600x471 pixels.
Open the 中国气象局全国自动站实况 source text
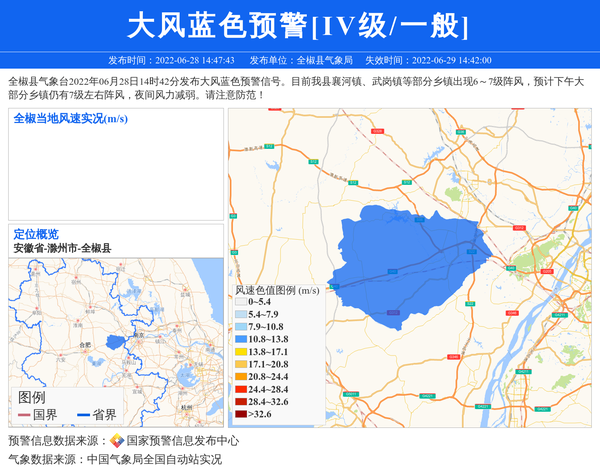(154, 460)
